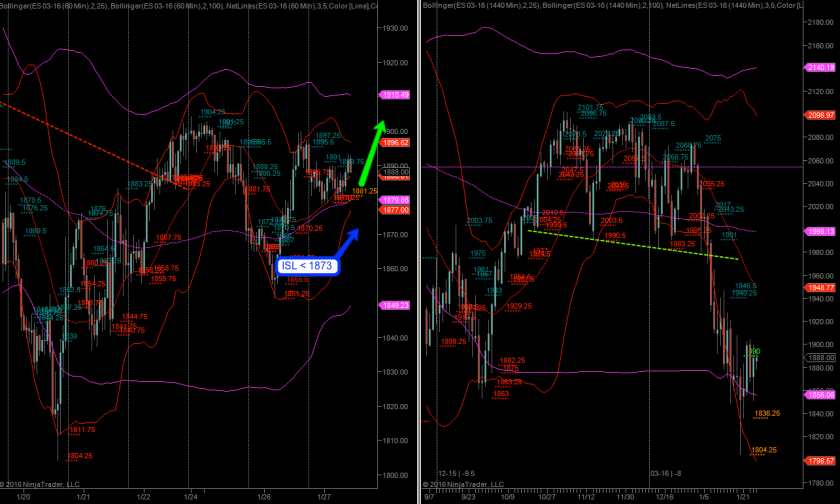Select the 1888.00 last-price marker in the daily chart
The width and height of the screenshot is (840, 504).
(x=821, y=357)
